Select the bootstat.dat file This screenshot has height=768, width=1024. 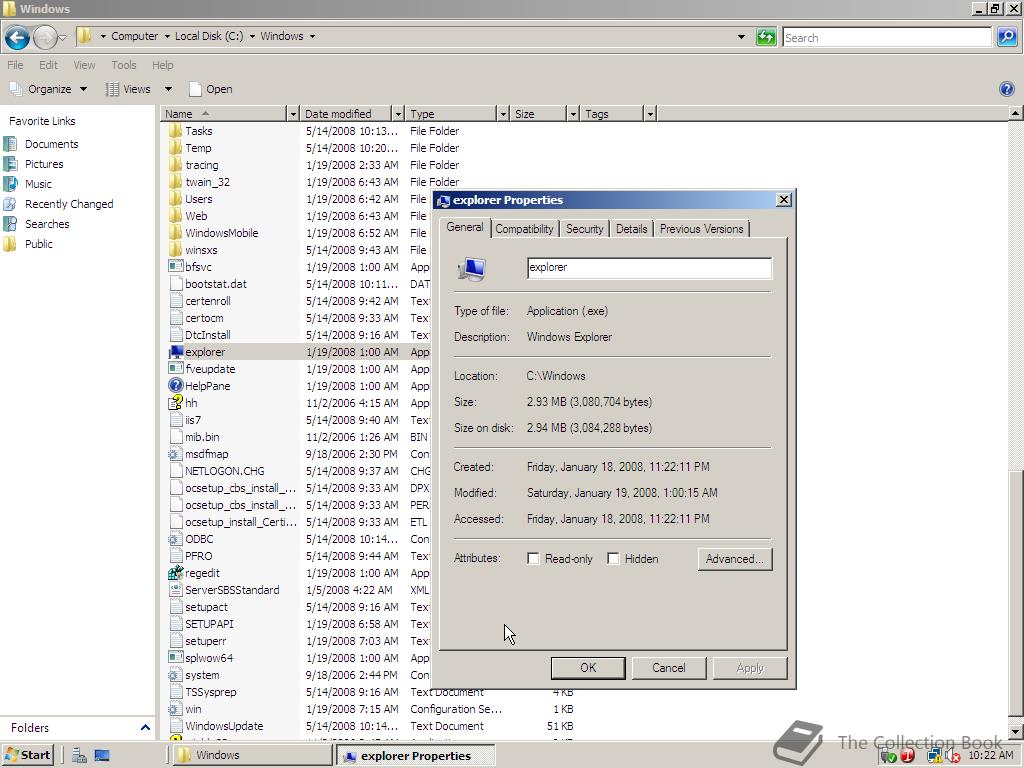tap(216, 283)
